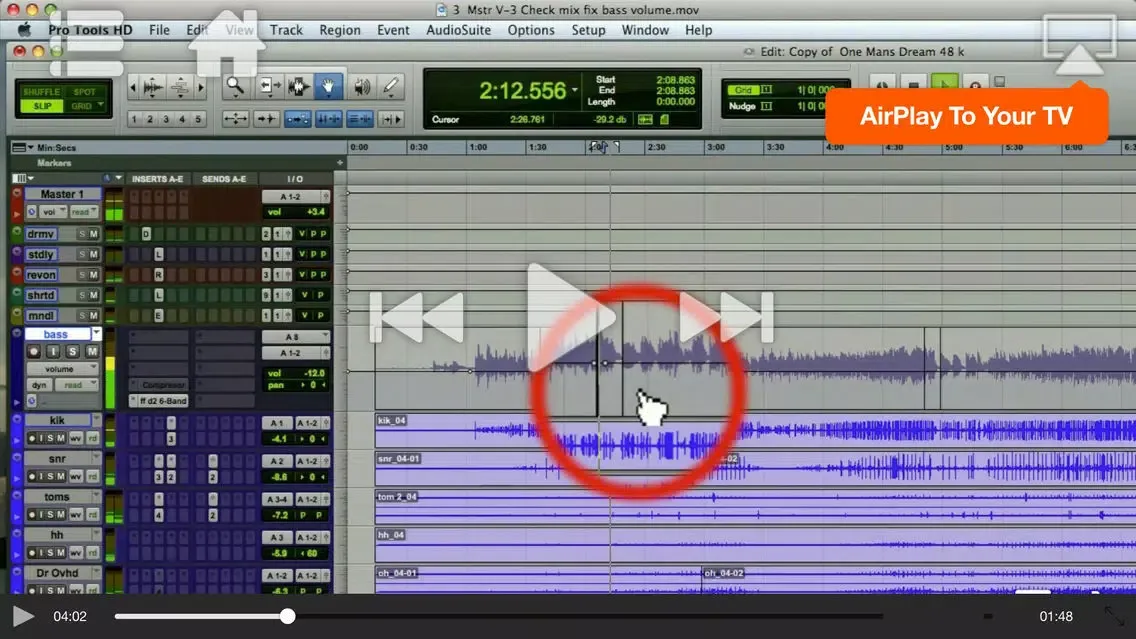Click the MIDI zoom icon
The image size is (1136, 639).
180,88
